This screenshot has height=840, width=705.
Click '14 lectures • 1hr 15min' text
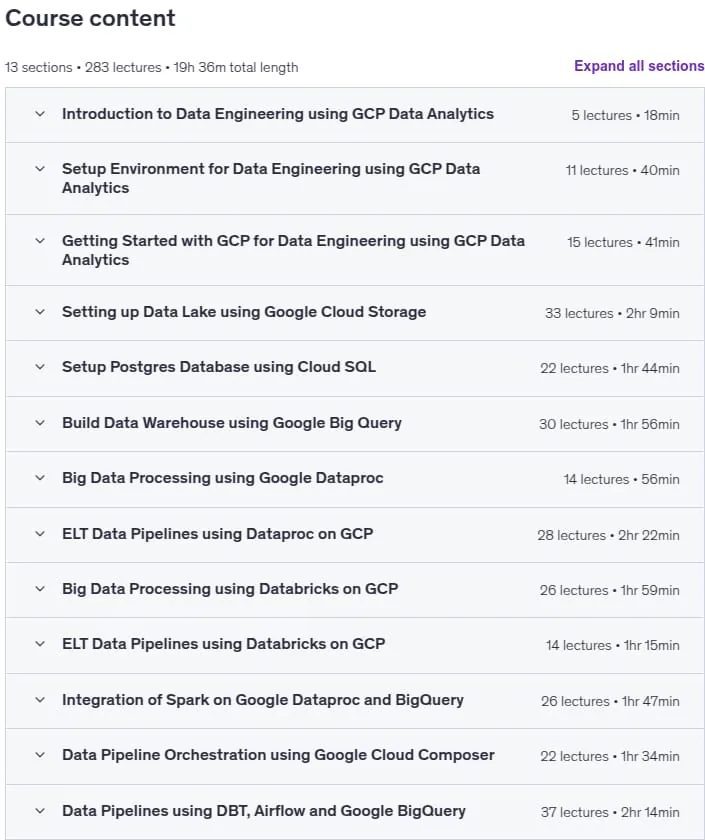(613, 646)
